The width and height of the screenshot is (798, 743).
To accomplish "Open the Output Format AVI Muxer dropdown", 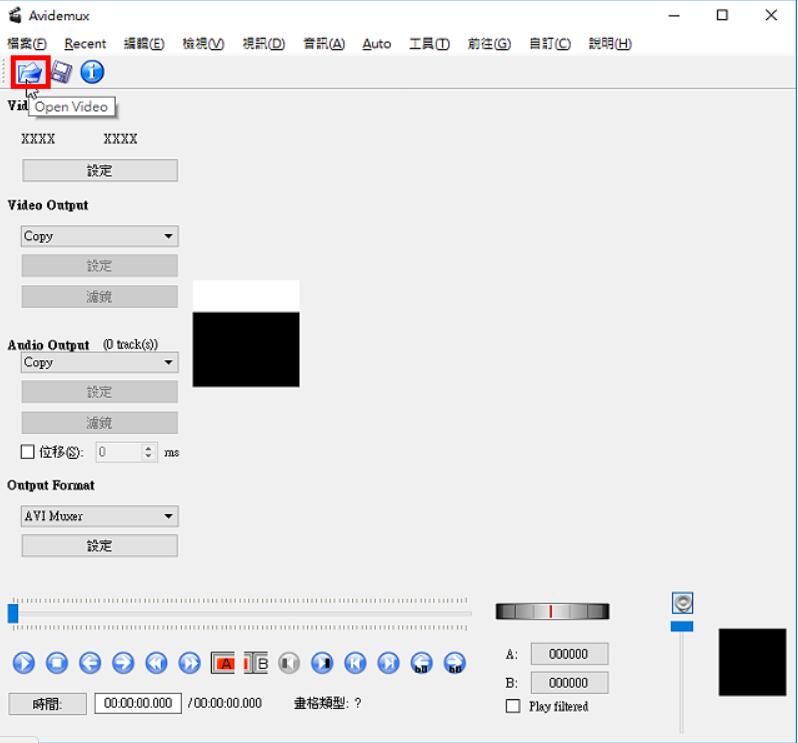I will (x=100, y=516).
